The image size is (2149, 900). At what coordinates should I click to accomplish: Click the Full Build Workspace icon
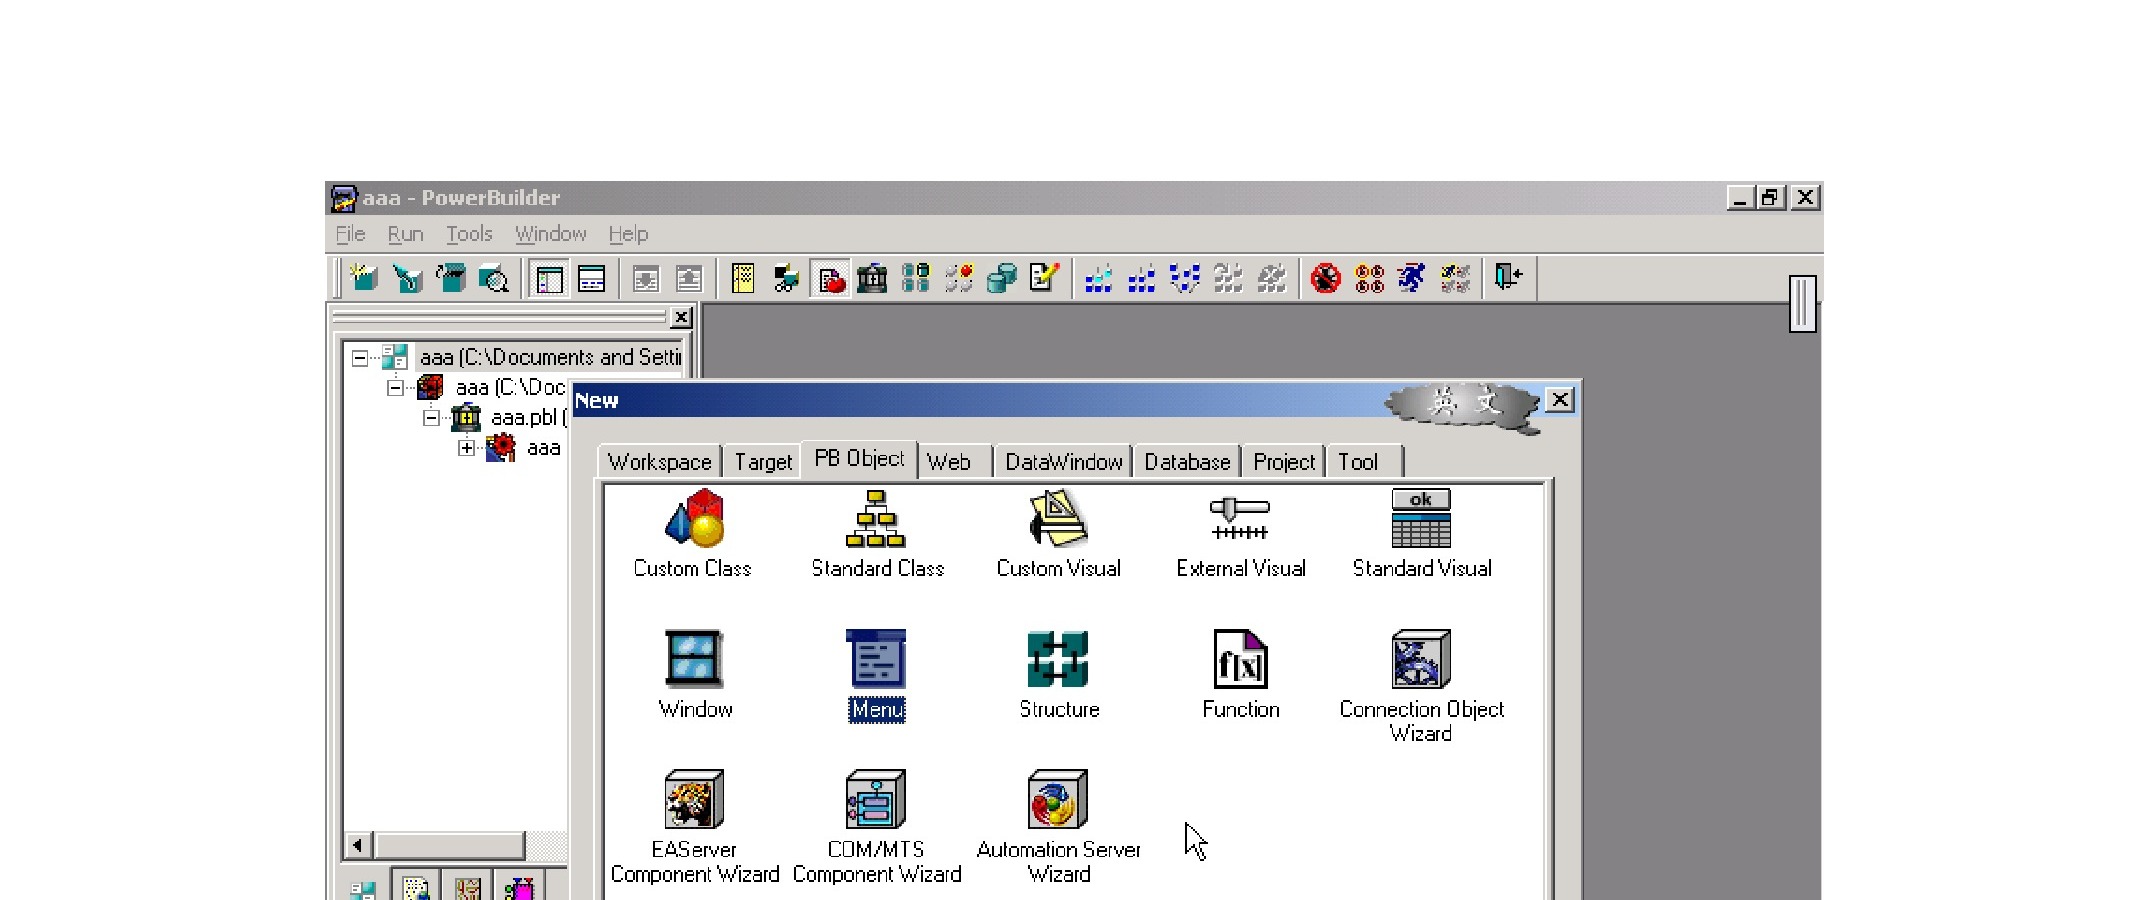[x=1142, y=278]
